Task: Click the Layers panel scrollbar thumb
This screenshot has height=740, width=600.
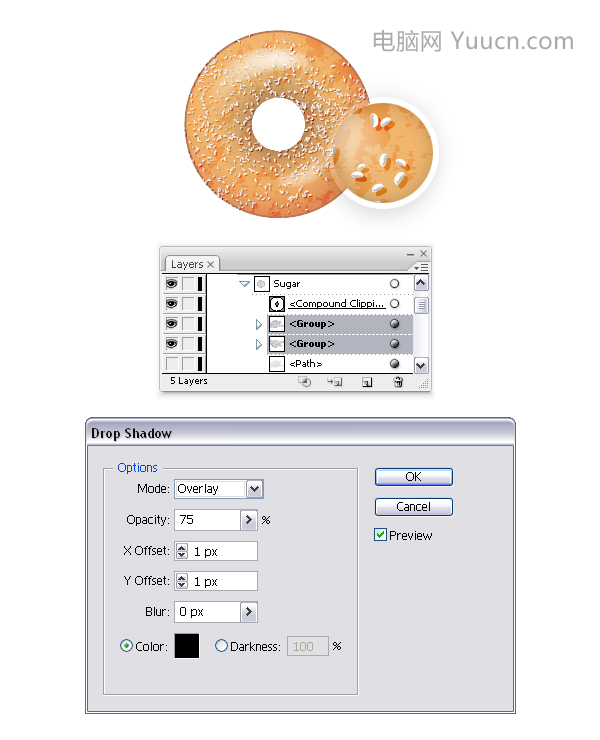Action: (x=421, y=305)
